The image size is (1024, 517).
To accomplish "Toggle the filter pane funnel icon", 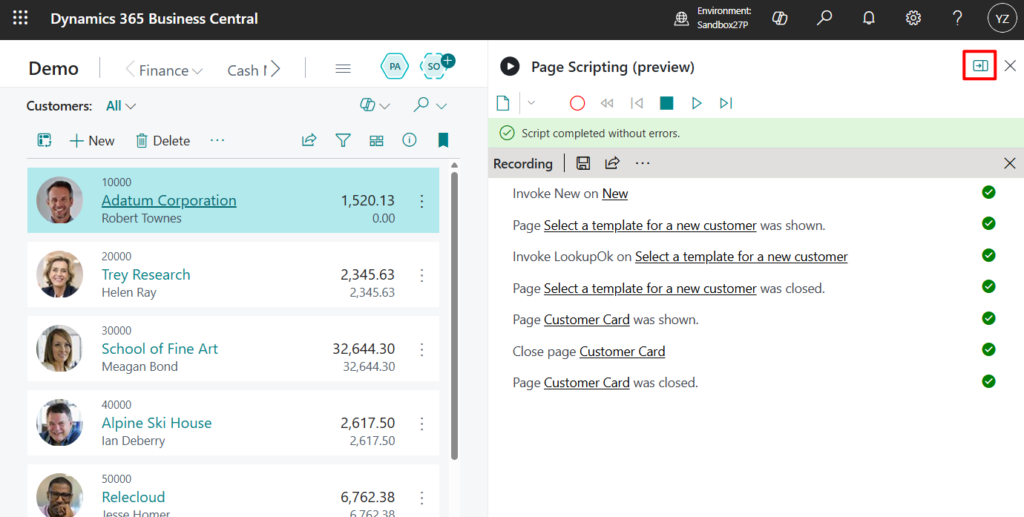I will [343, 141].
